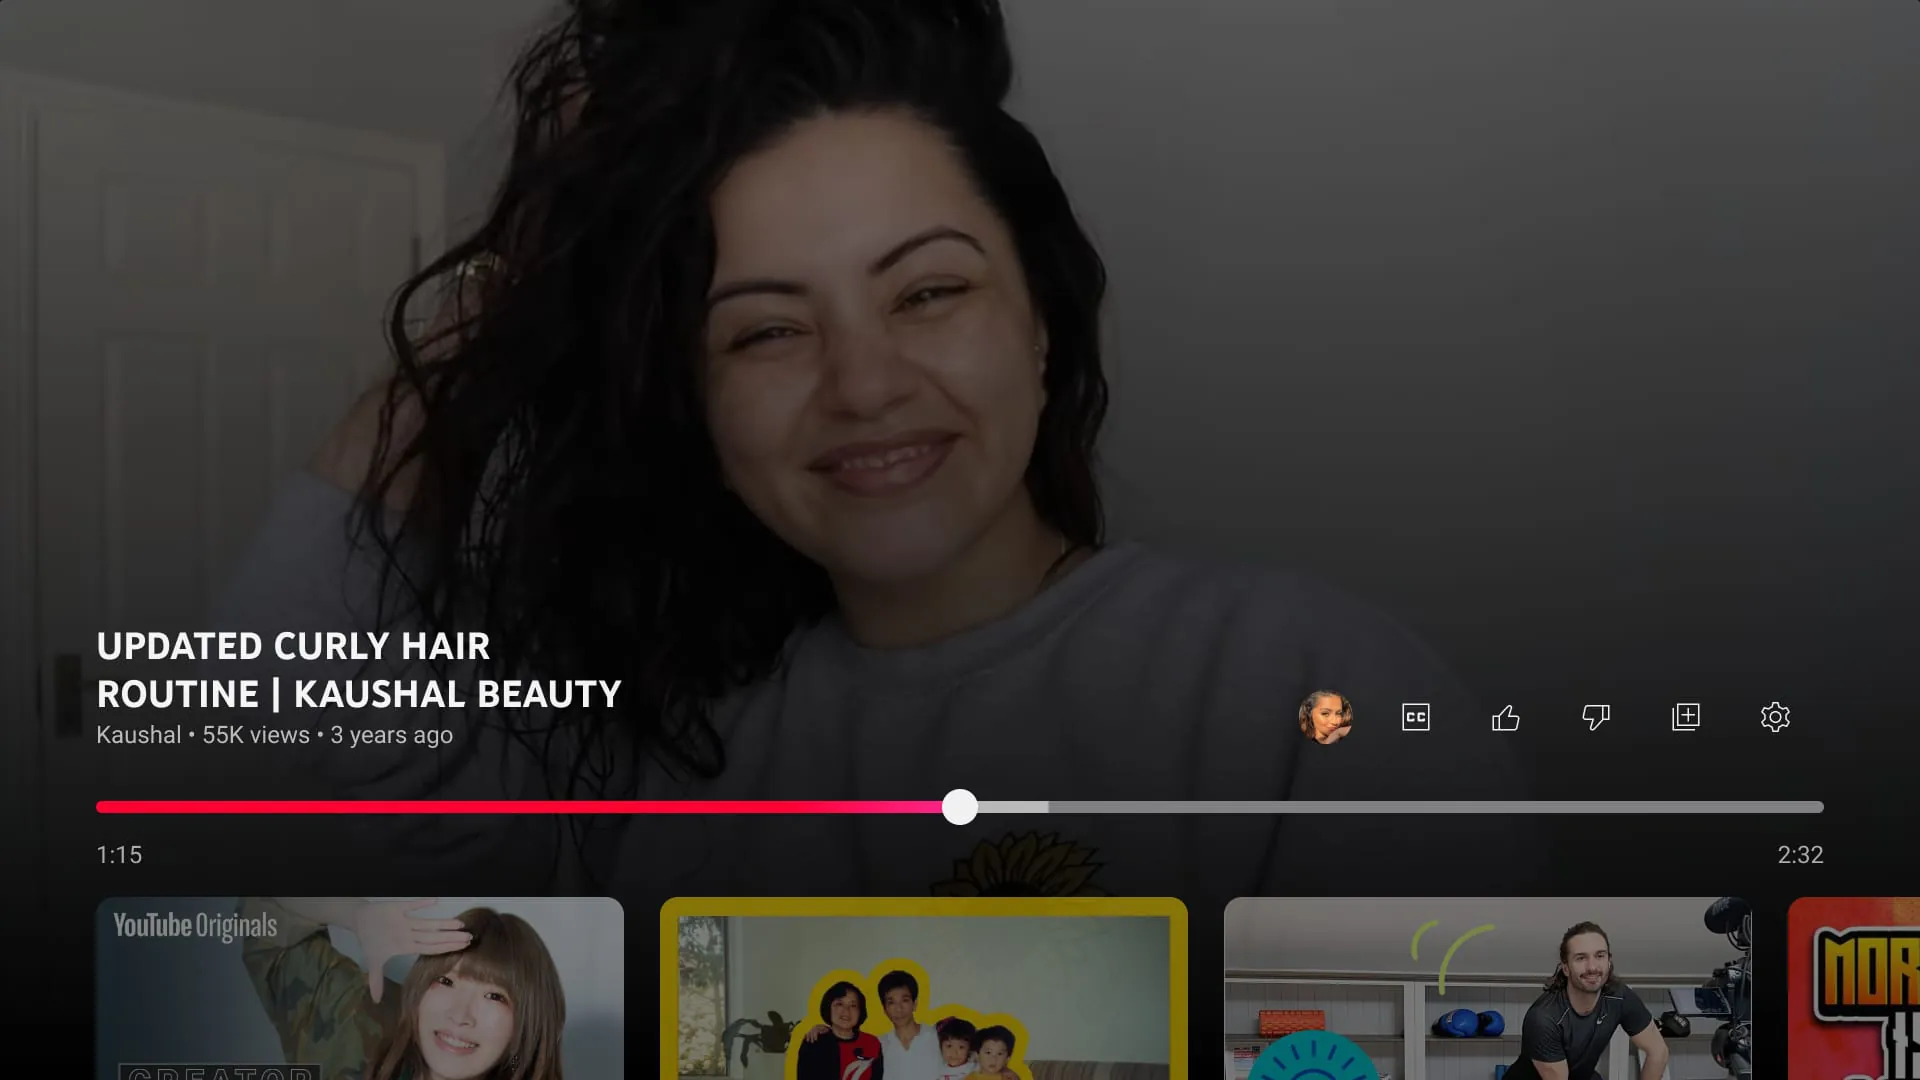Viewport: 1920px width, 1080px height.
Task: Open the Kaushal channel via the avatar
Action: (1325, 717)
